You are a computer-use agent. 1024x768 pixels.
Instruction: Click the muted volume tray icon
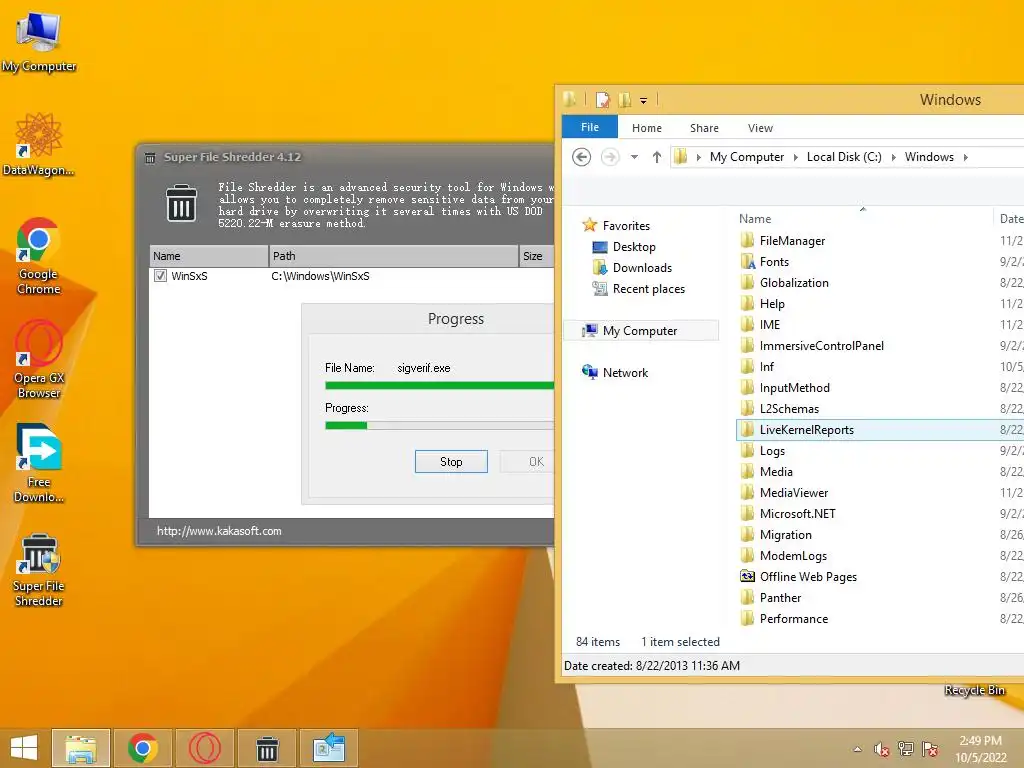coord(881,749)
